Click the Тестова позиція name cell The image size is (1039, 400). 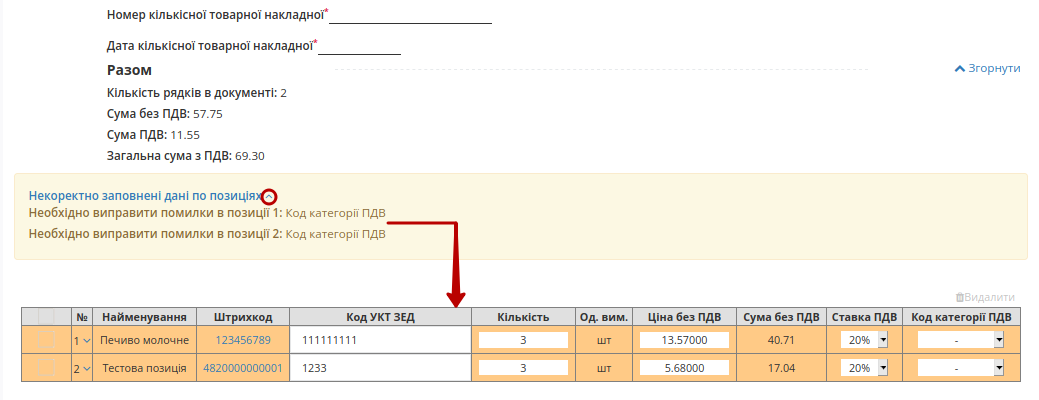pos(144,368)
